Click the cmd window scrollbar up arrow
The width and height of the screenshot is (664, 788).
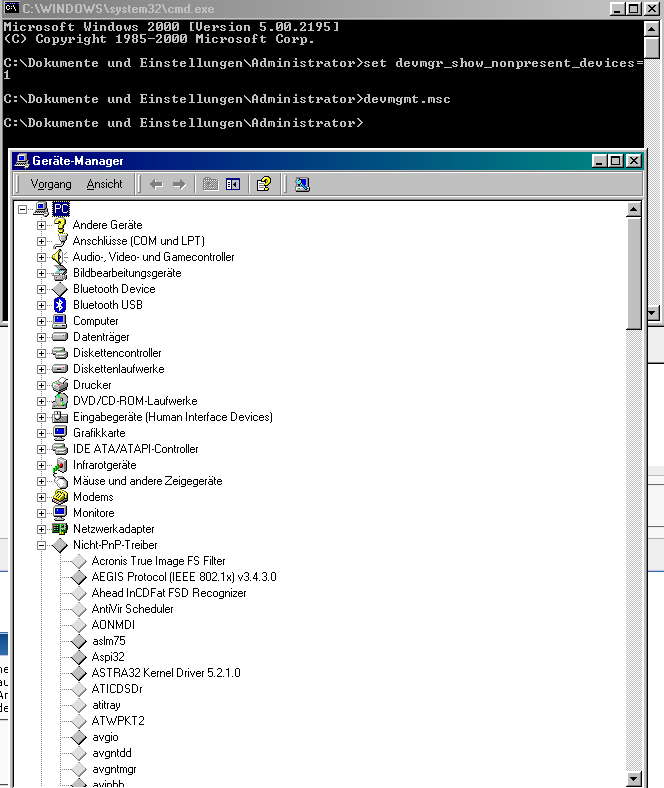point(652,29)
